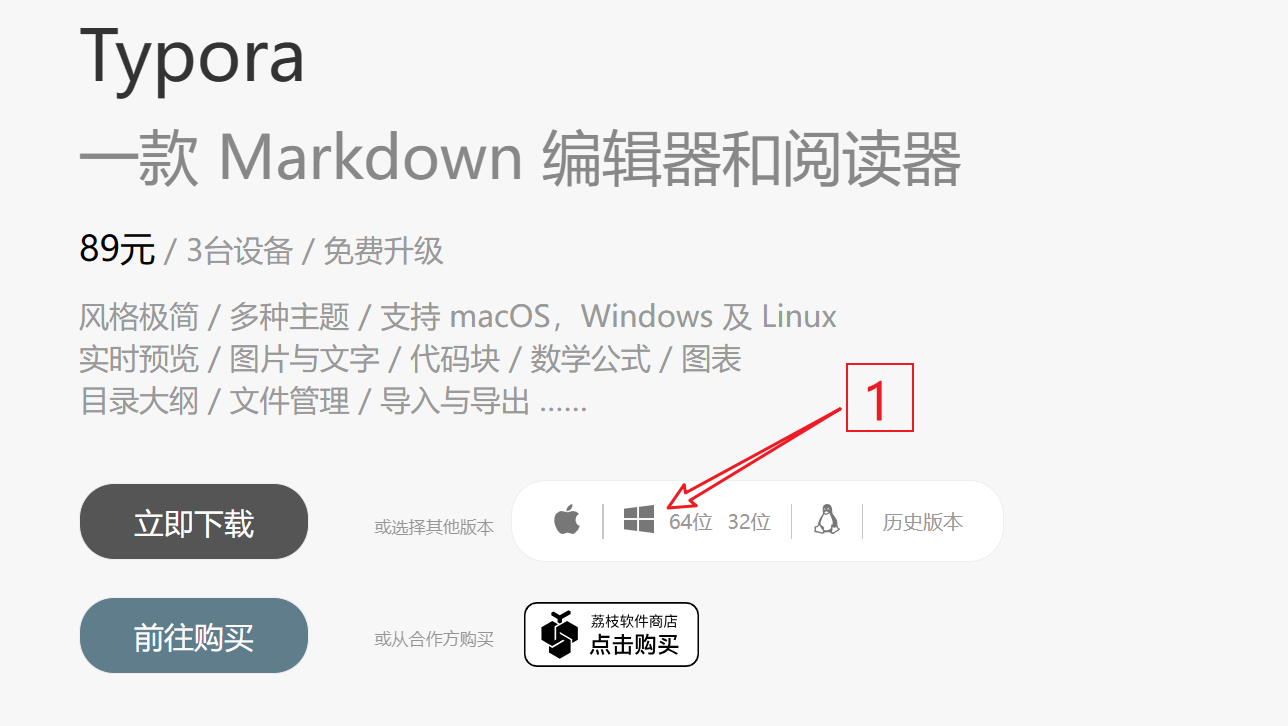The image size is (1288, 726).
Task: Open the 历史版本 link
Action: click(x=923, y=522)
